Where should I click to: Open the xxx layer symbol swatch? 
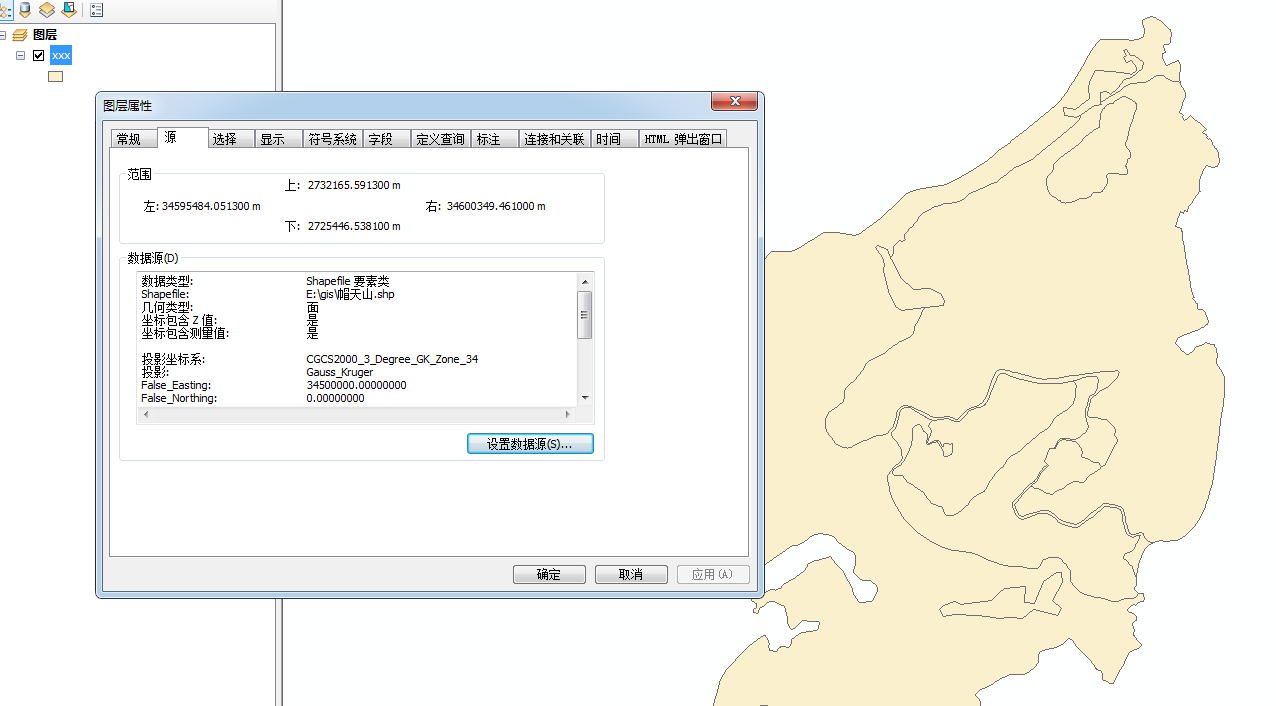click(56, 76)
